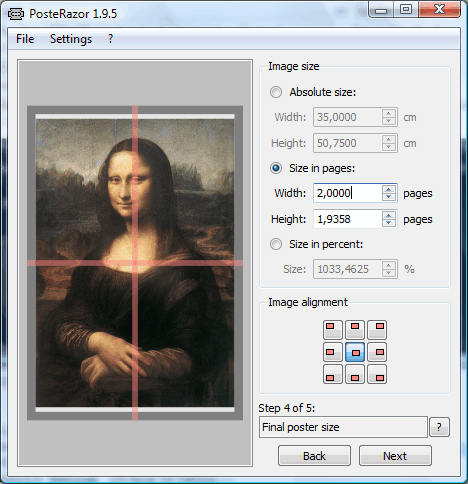The image size is (468, 484).
Task: Select top-left image alignment button
Action: [333, 329]
